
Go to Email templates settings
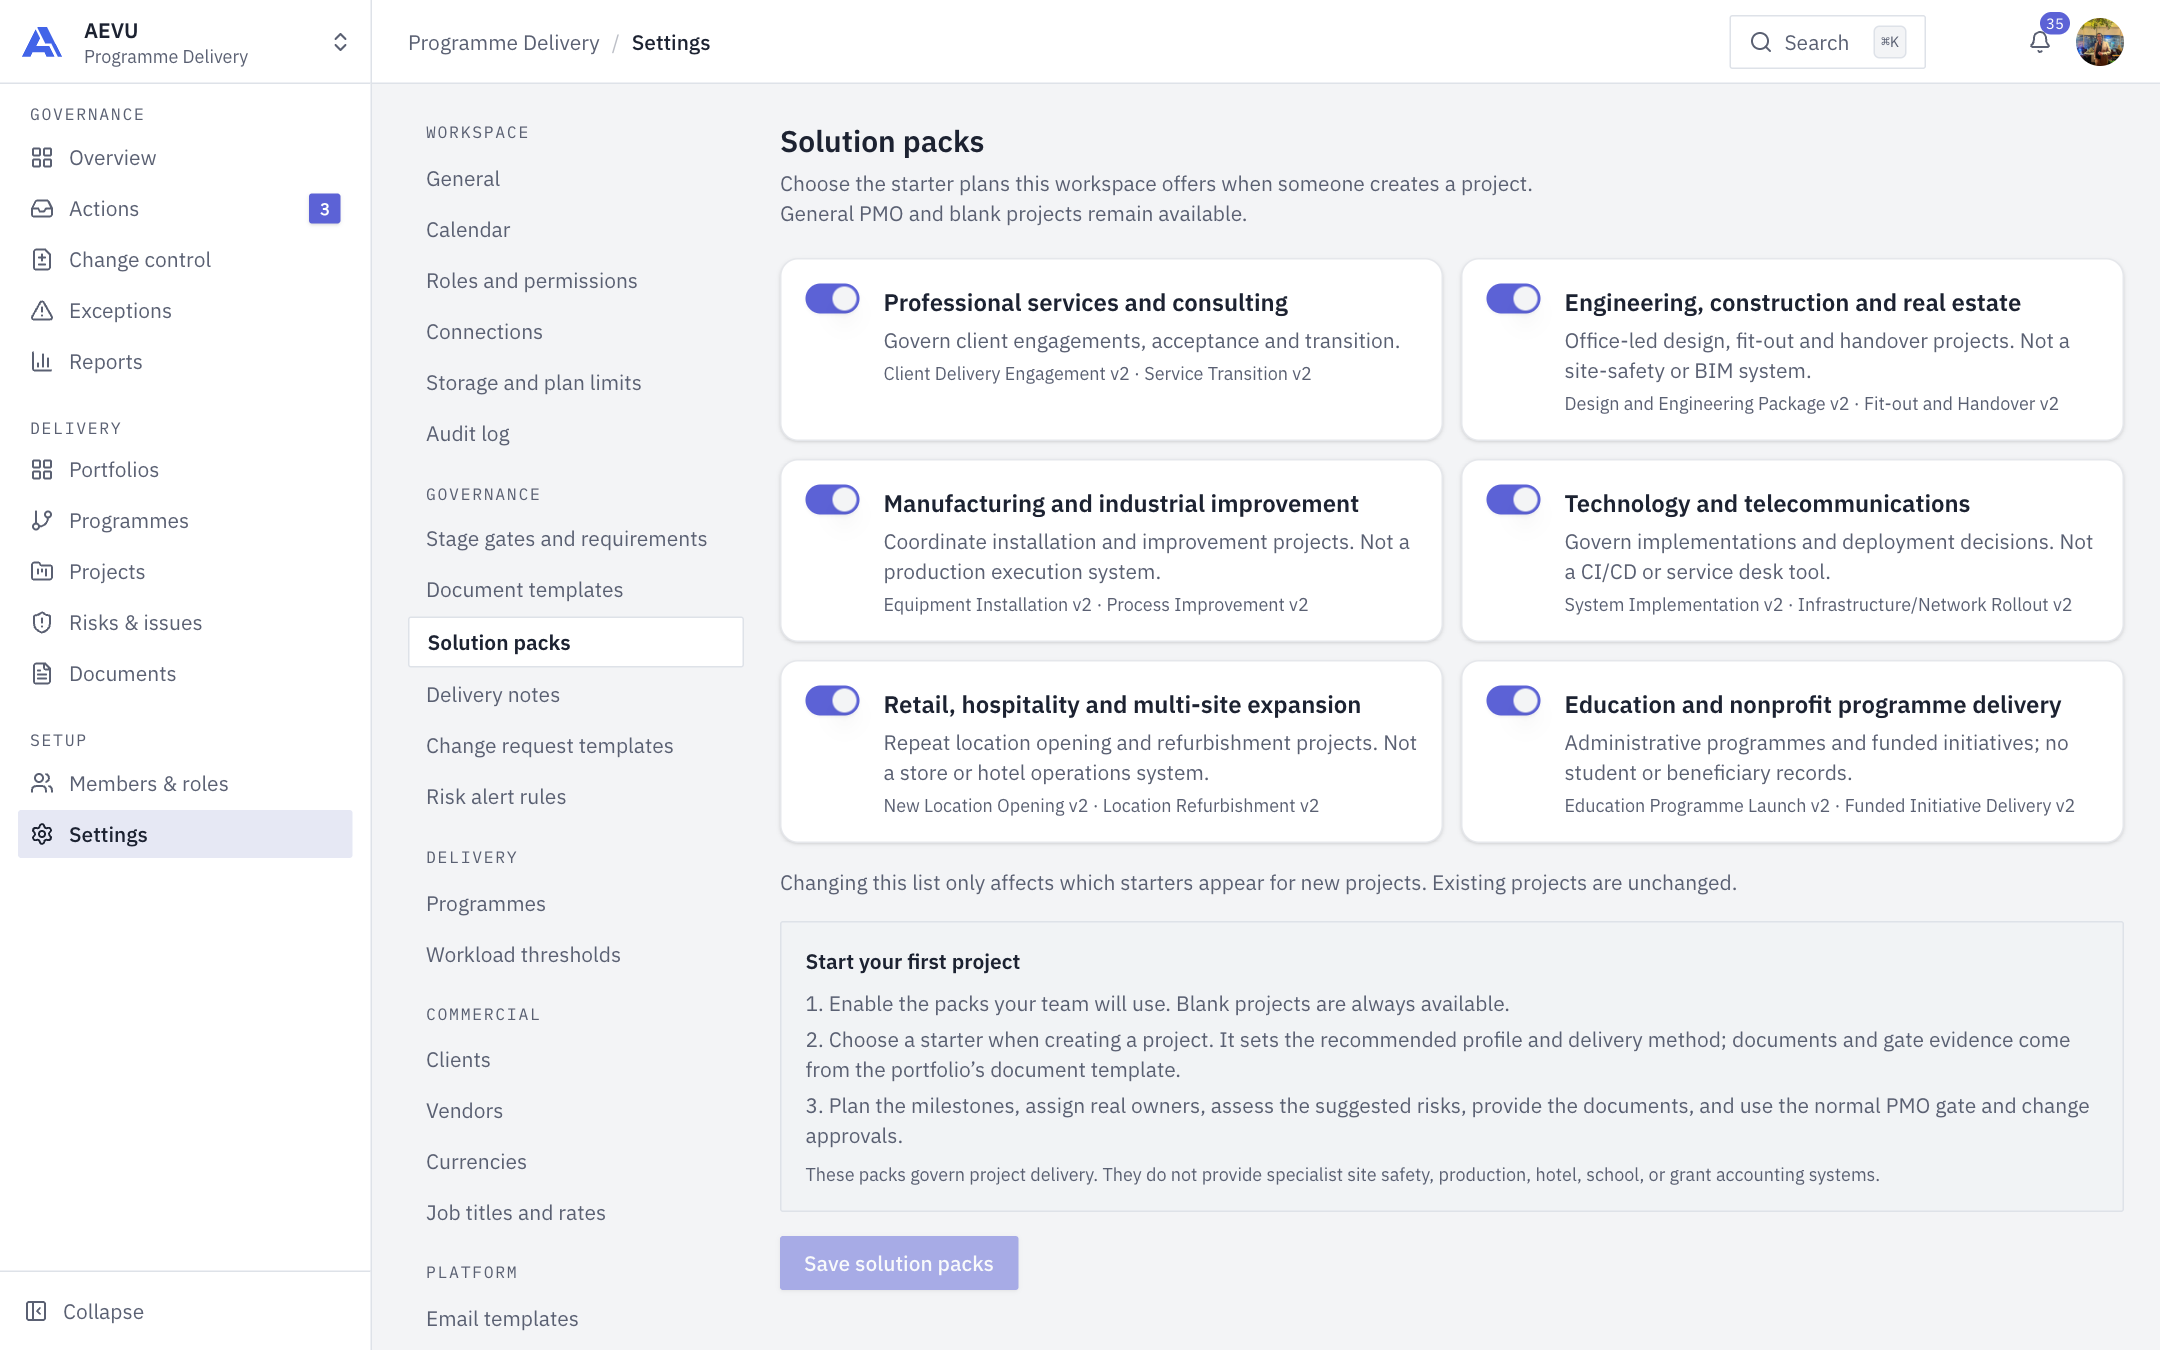point(502,1319)
